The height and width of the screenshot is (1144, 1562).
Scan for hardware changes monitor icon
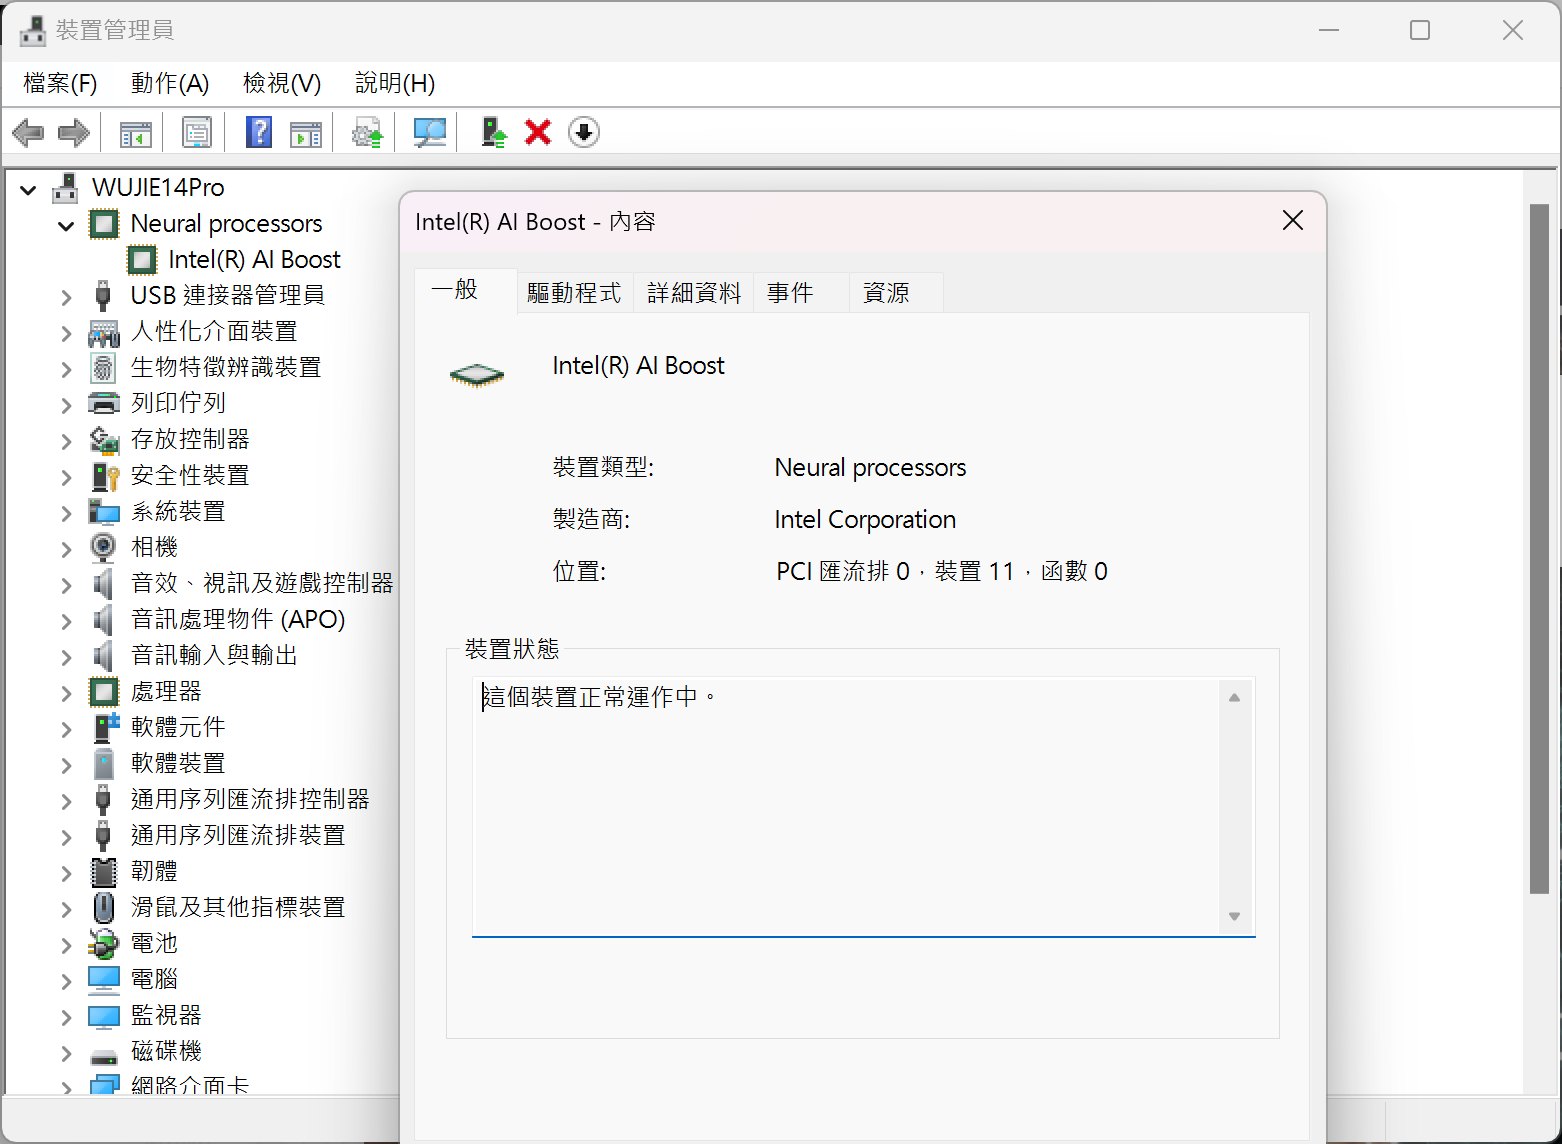pos(429,132)
